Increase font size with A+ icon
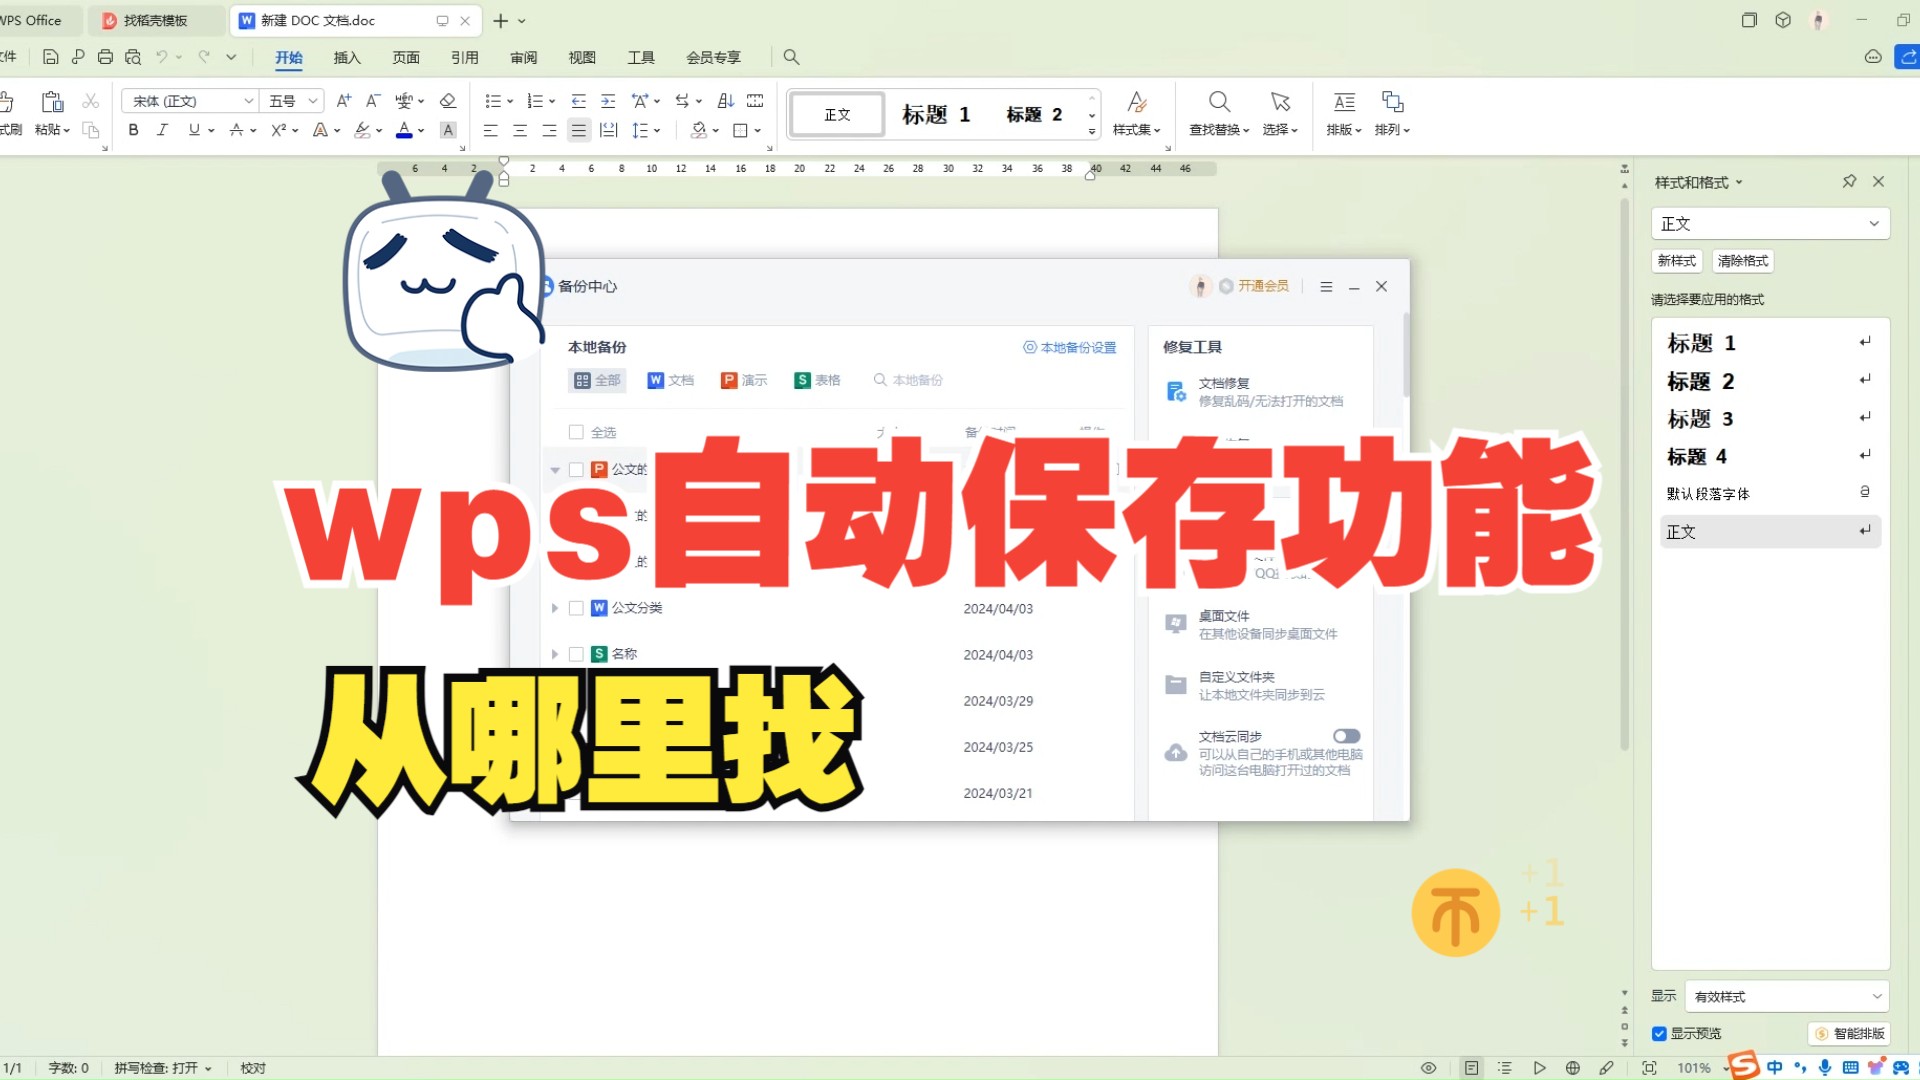Viewport: 1920px width, 1080px height. (343, 101)
